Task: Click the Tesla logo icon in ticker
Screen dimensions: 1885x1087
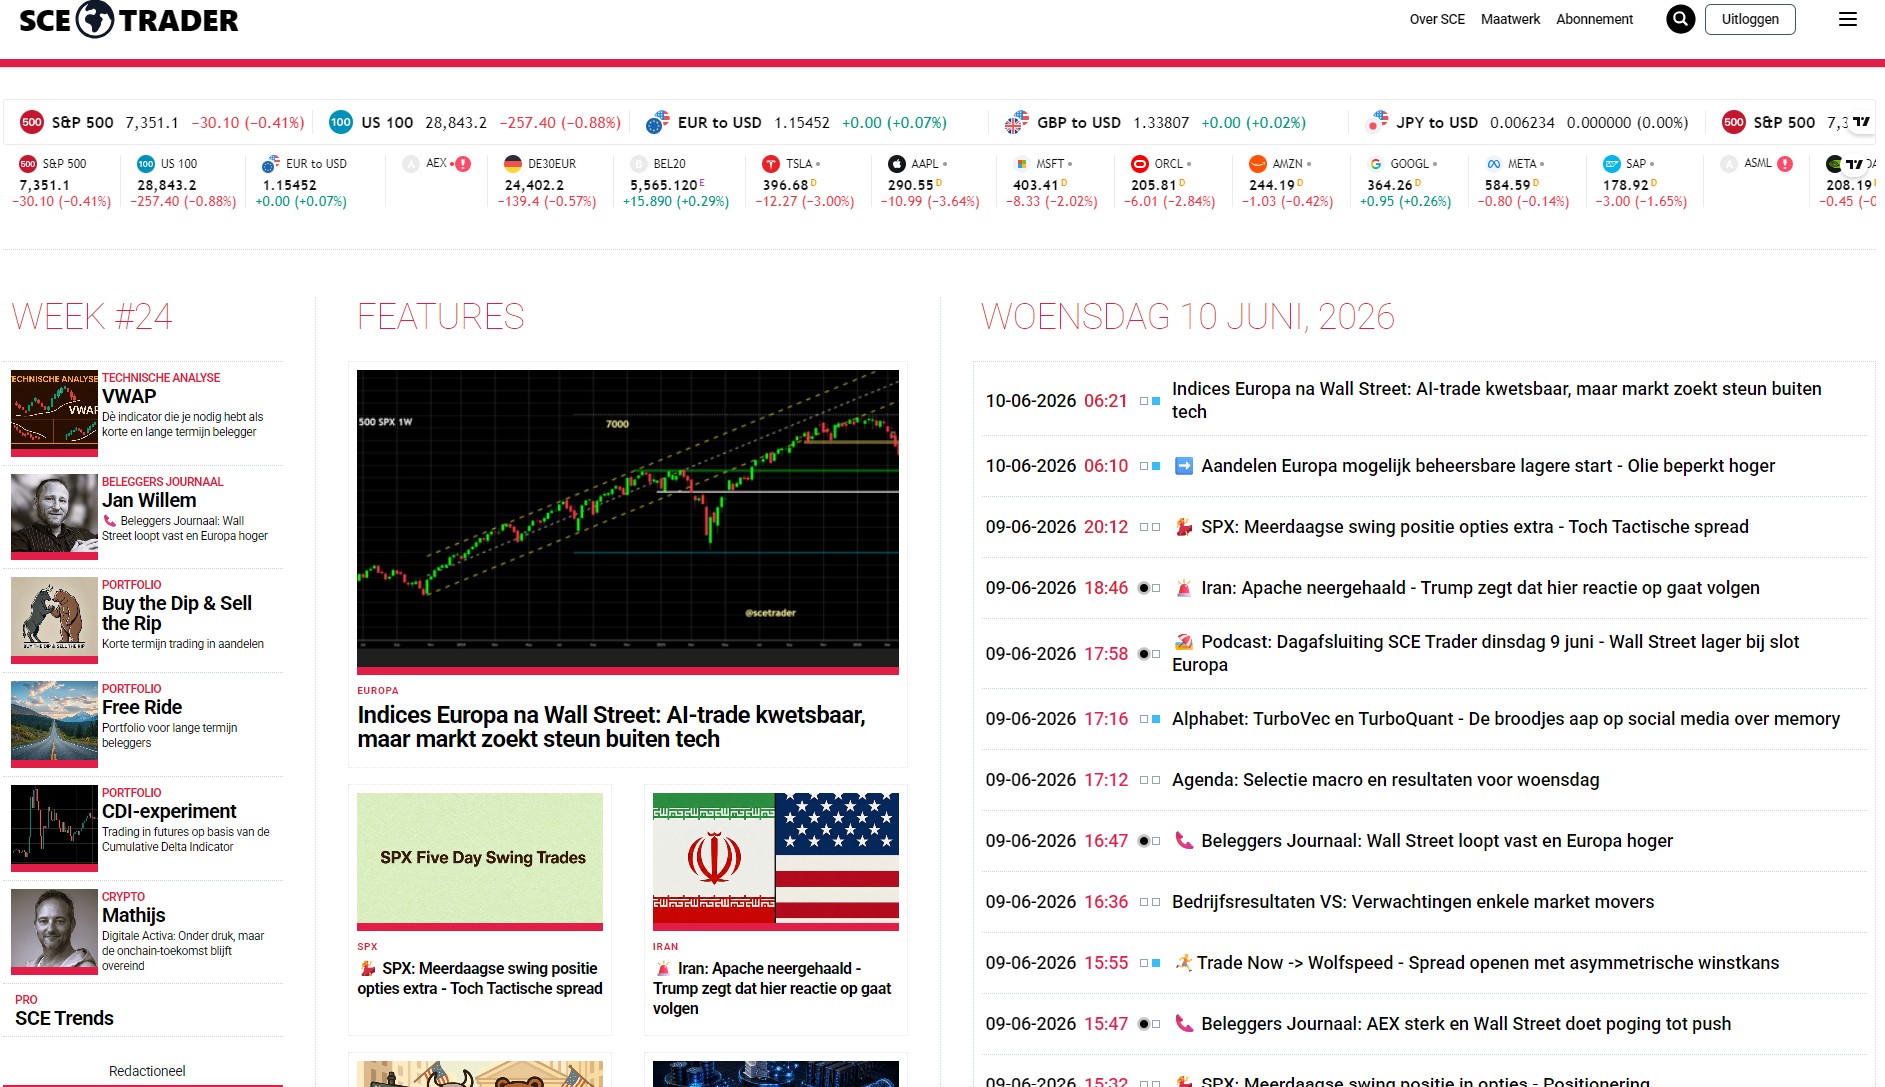Action: (770, 164)
